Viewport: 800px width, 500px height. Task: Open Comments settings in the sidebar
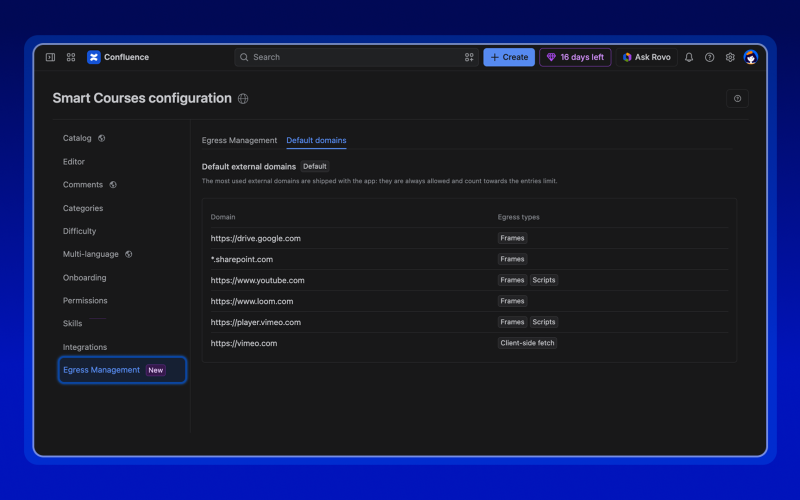tap(83, 185)
